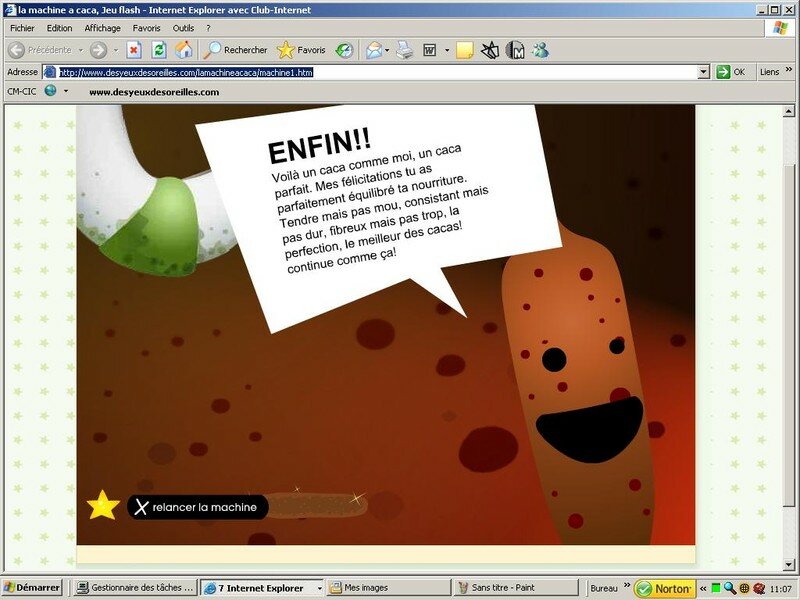
Task: Print the page with the printer icon
Action: pyautogui.click(x=405, y=50)
